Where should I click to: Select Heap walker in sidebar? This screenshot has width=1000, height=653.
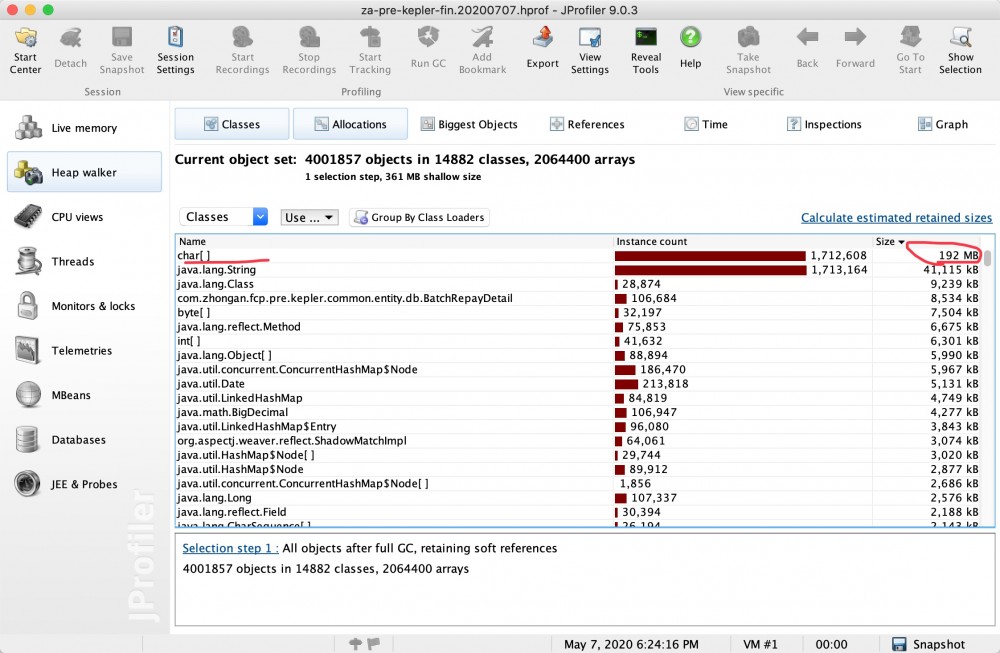tap(84, 172)
